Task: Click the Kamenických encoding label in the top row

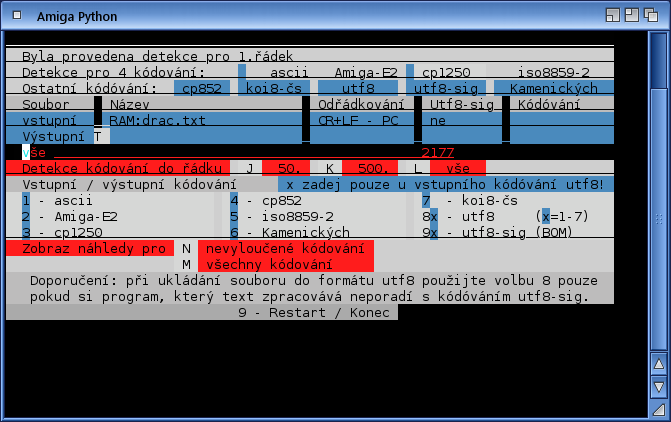Action: pyautogui.click(x=552, y=88)
